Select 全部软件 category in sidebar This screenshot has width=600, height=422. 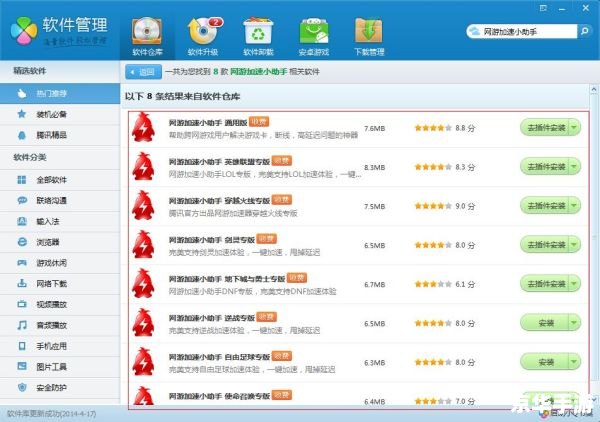(60, 179)
